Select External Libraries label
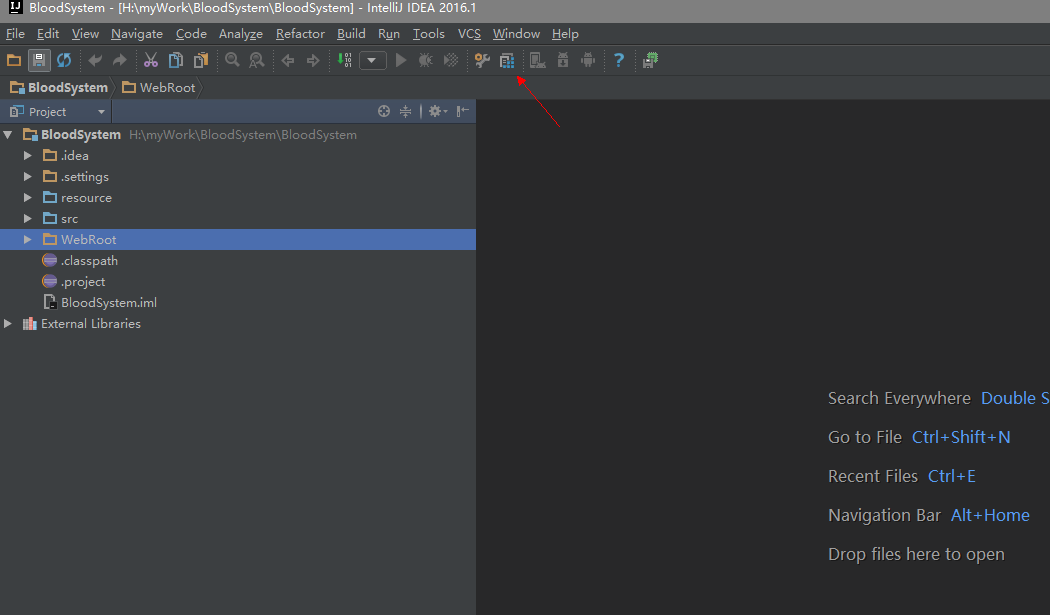The image size is (1050, 615). 90,324
